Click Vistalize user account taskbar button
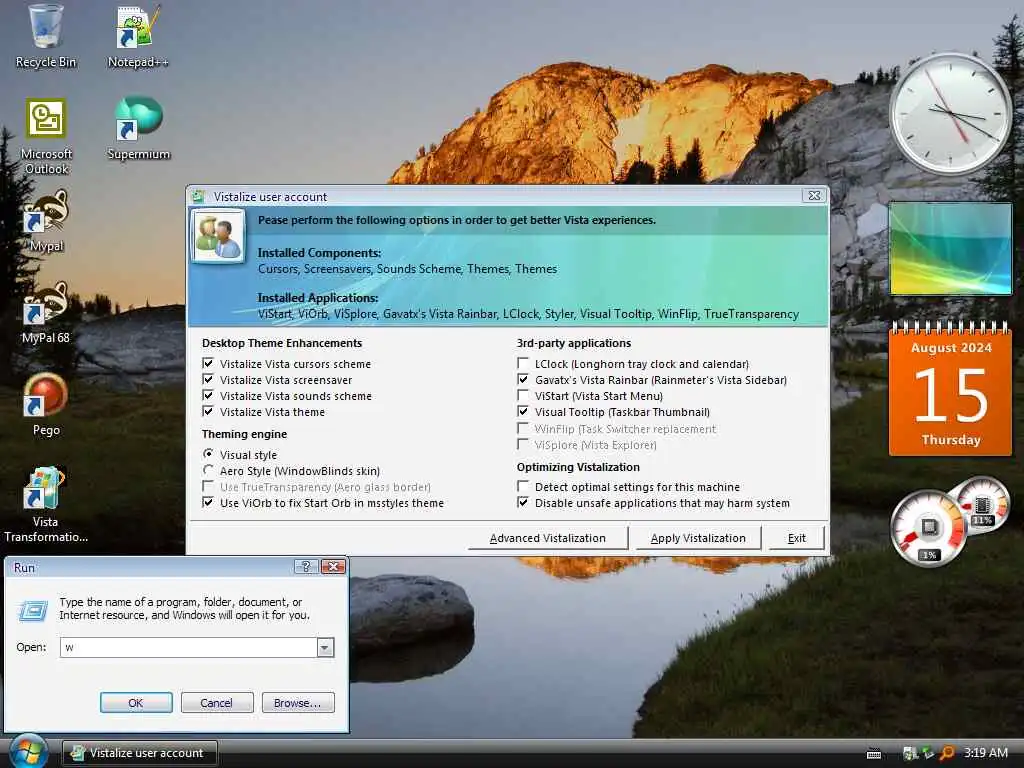 [140, 753]
